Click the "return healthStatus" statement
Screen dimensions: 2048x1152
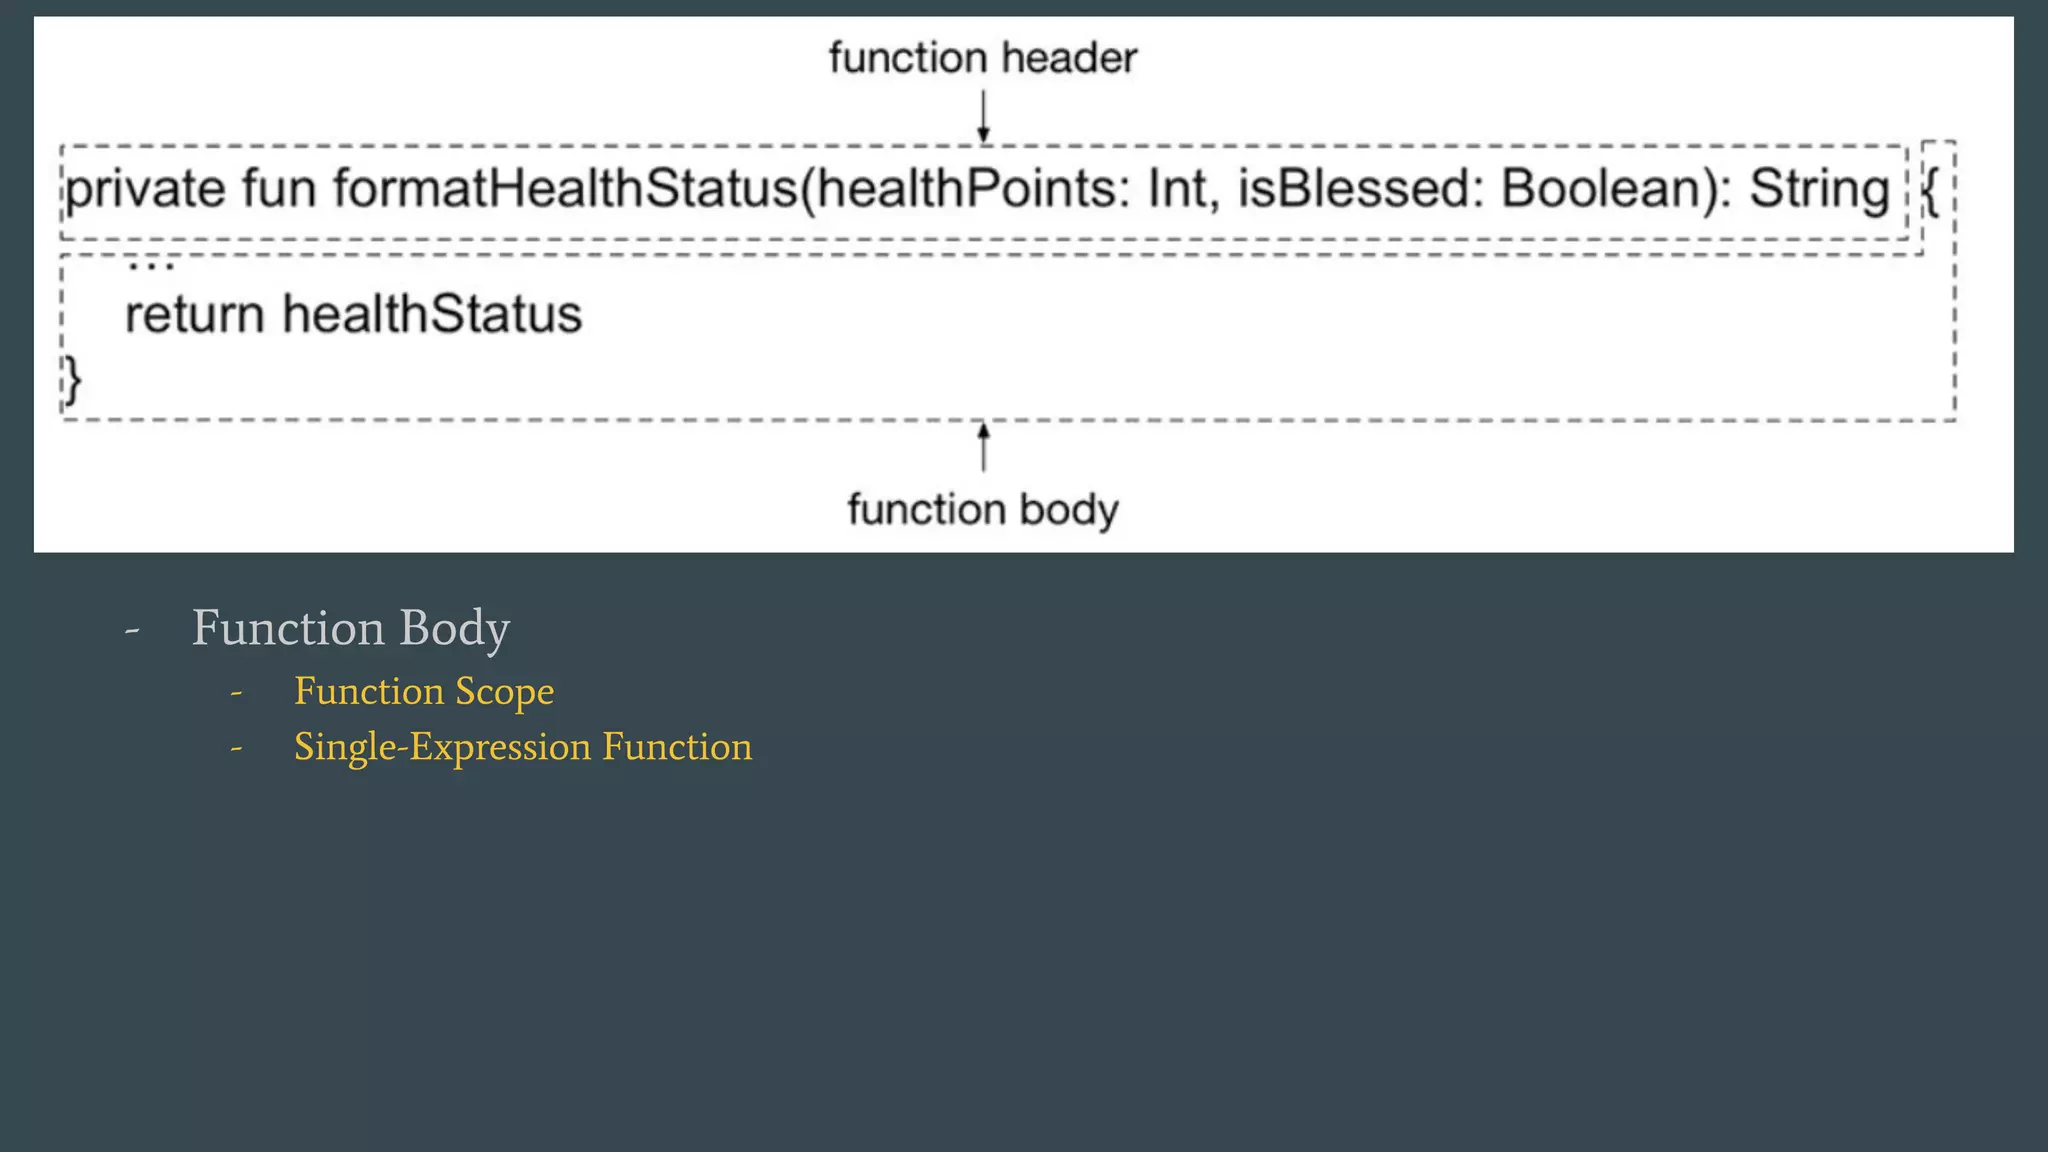[x=353, y=315]
